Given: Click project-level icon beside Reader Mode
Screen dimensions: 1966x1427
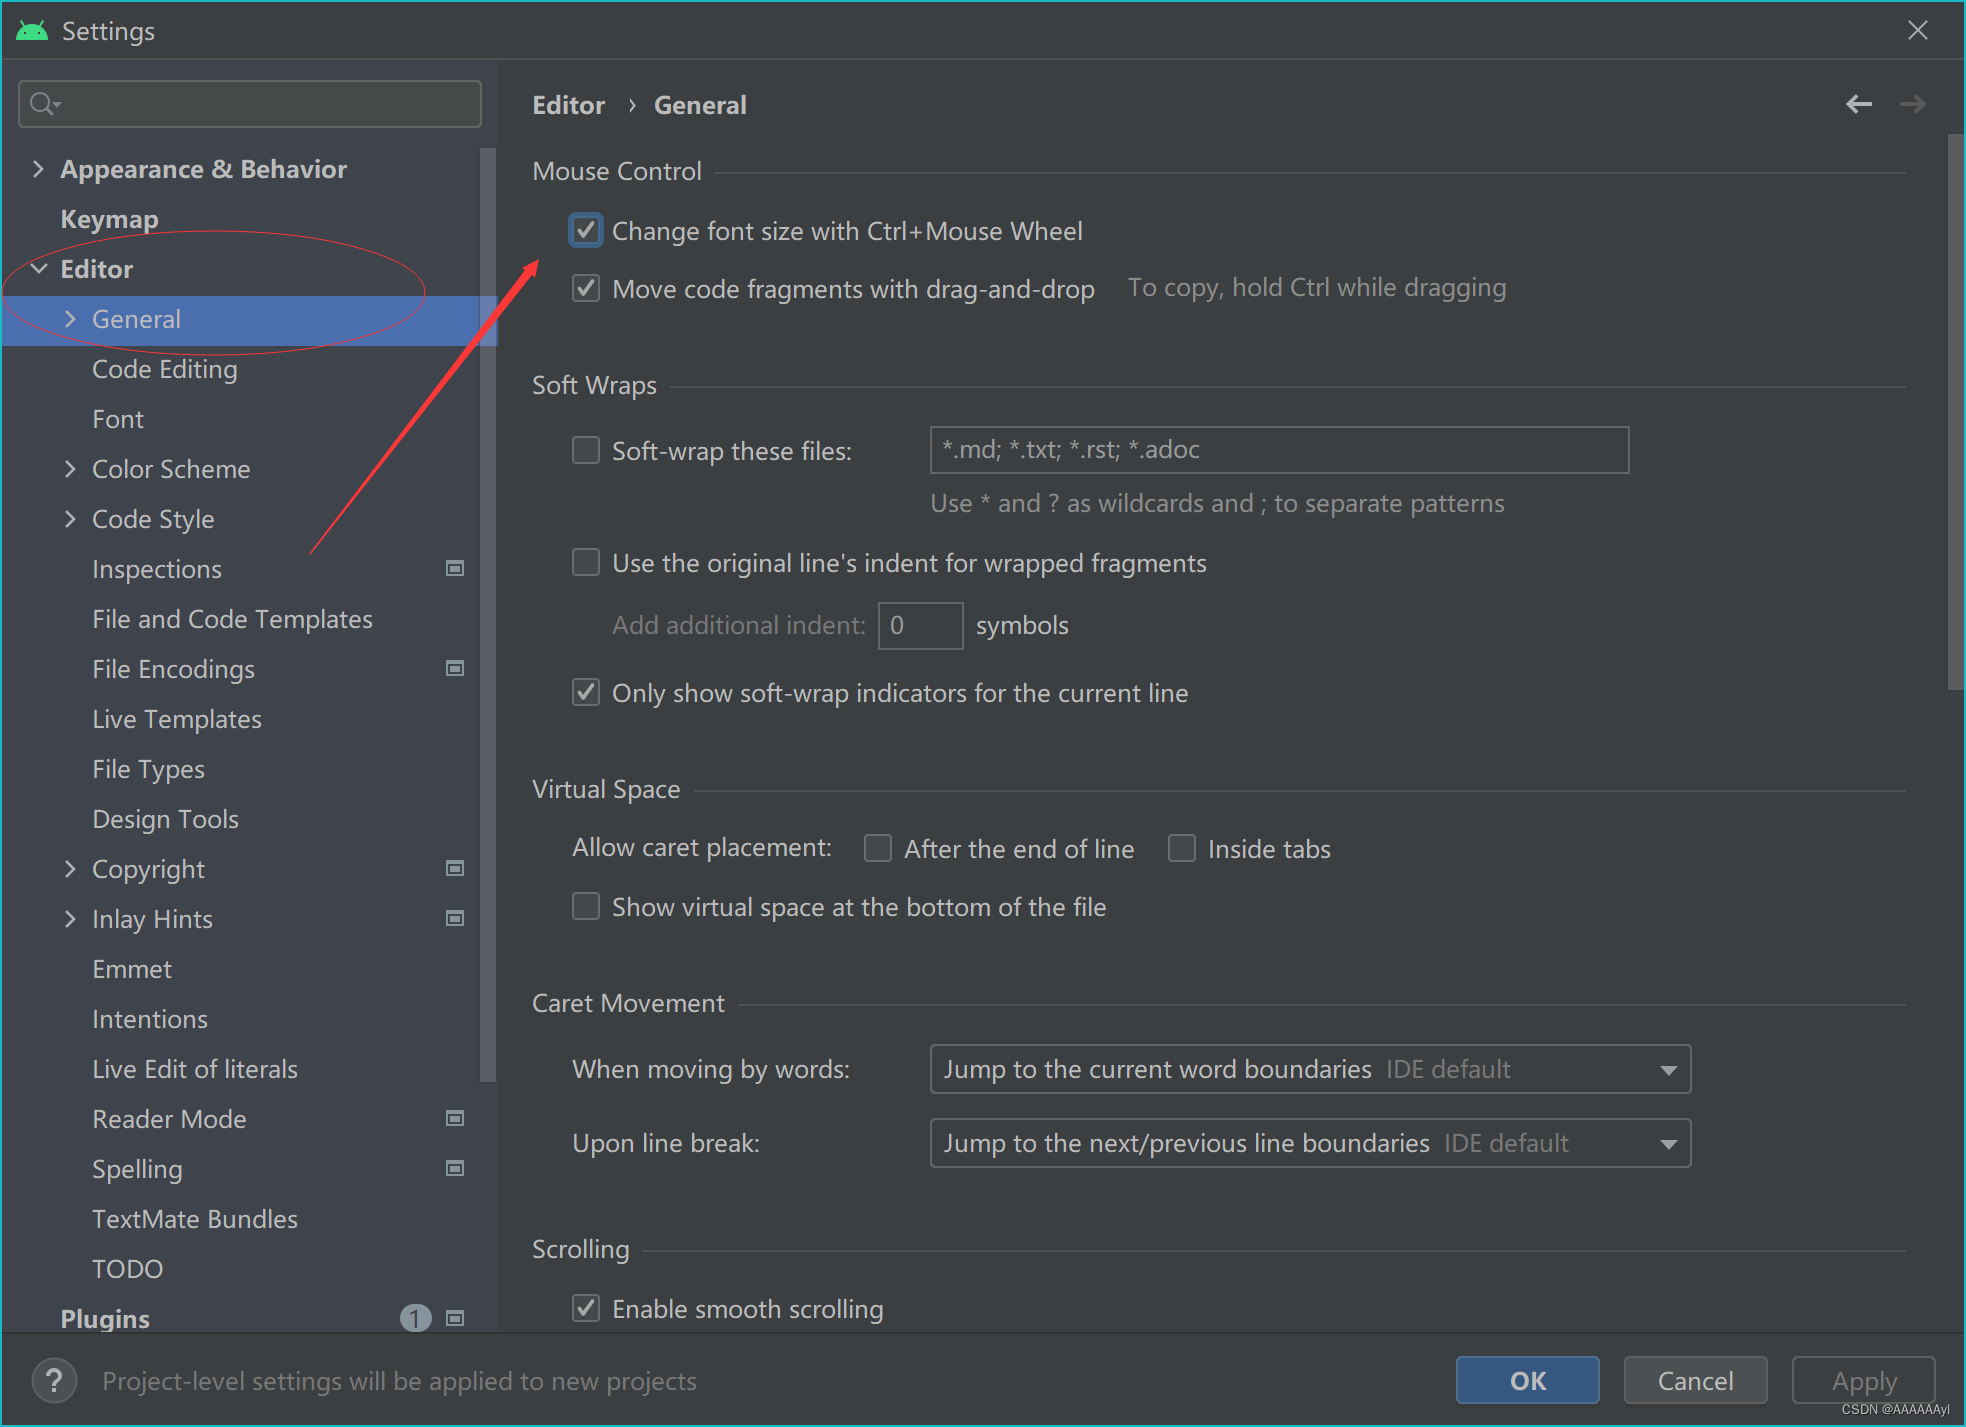Looking at the screenshot, I should tap(455, 1119).
